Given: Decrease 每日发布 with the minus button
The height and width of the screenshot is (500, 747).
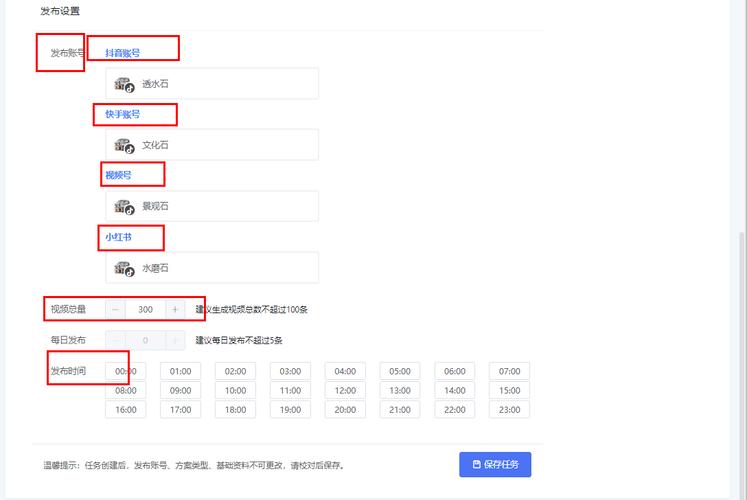Looking at the screenshot, I should pos(115,340).
